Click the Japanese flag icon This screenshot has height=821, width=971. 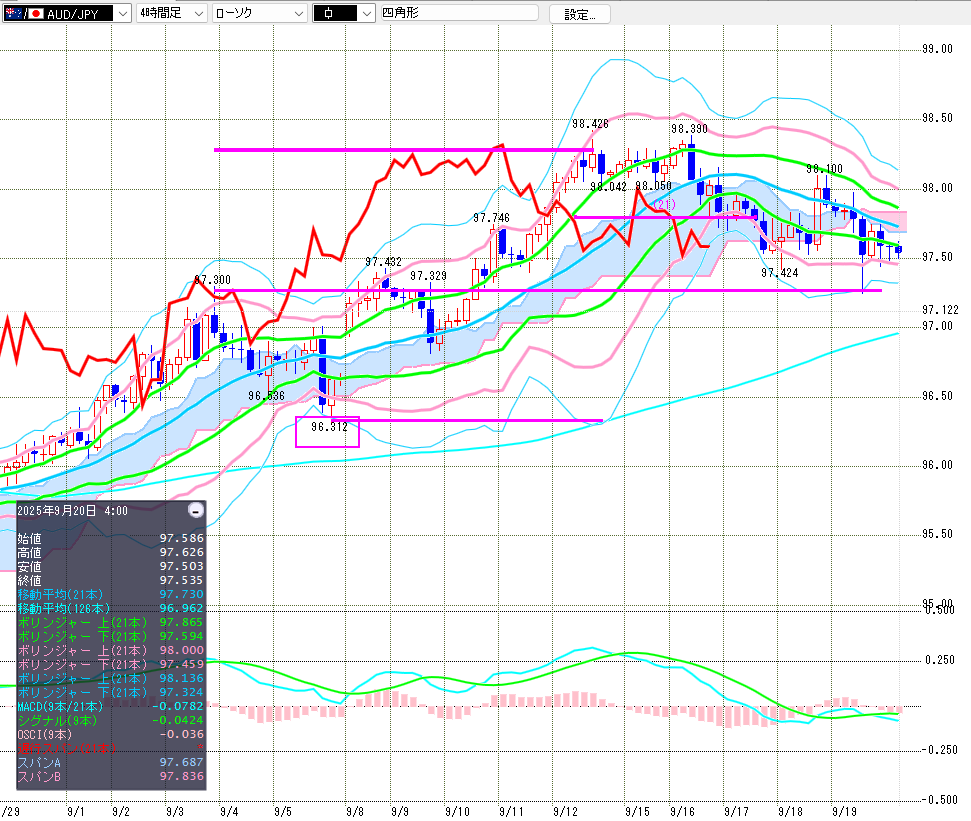pyautogui.click(x=36, y=14)
